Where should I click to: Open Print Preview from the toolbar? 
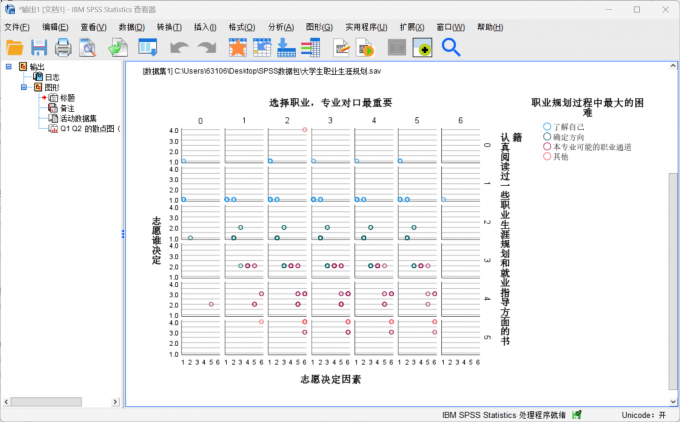(x=88, y=47)
